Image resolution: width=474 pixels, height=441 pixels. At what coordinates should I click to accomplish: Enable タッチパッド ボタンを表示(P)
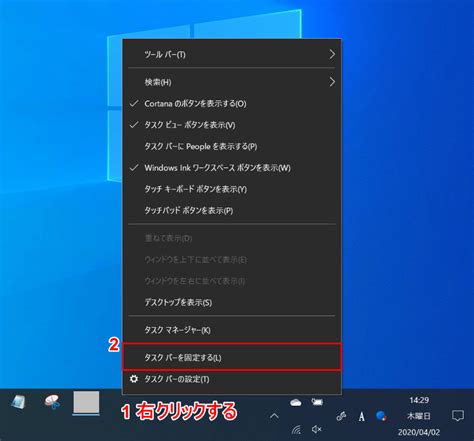pyautogui.click(x=232, y=210)
